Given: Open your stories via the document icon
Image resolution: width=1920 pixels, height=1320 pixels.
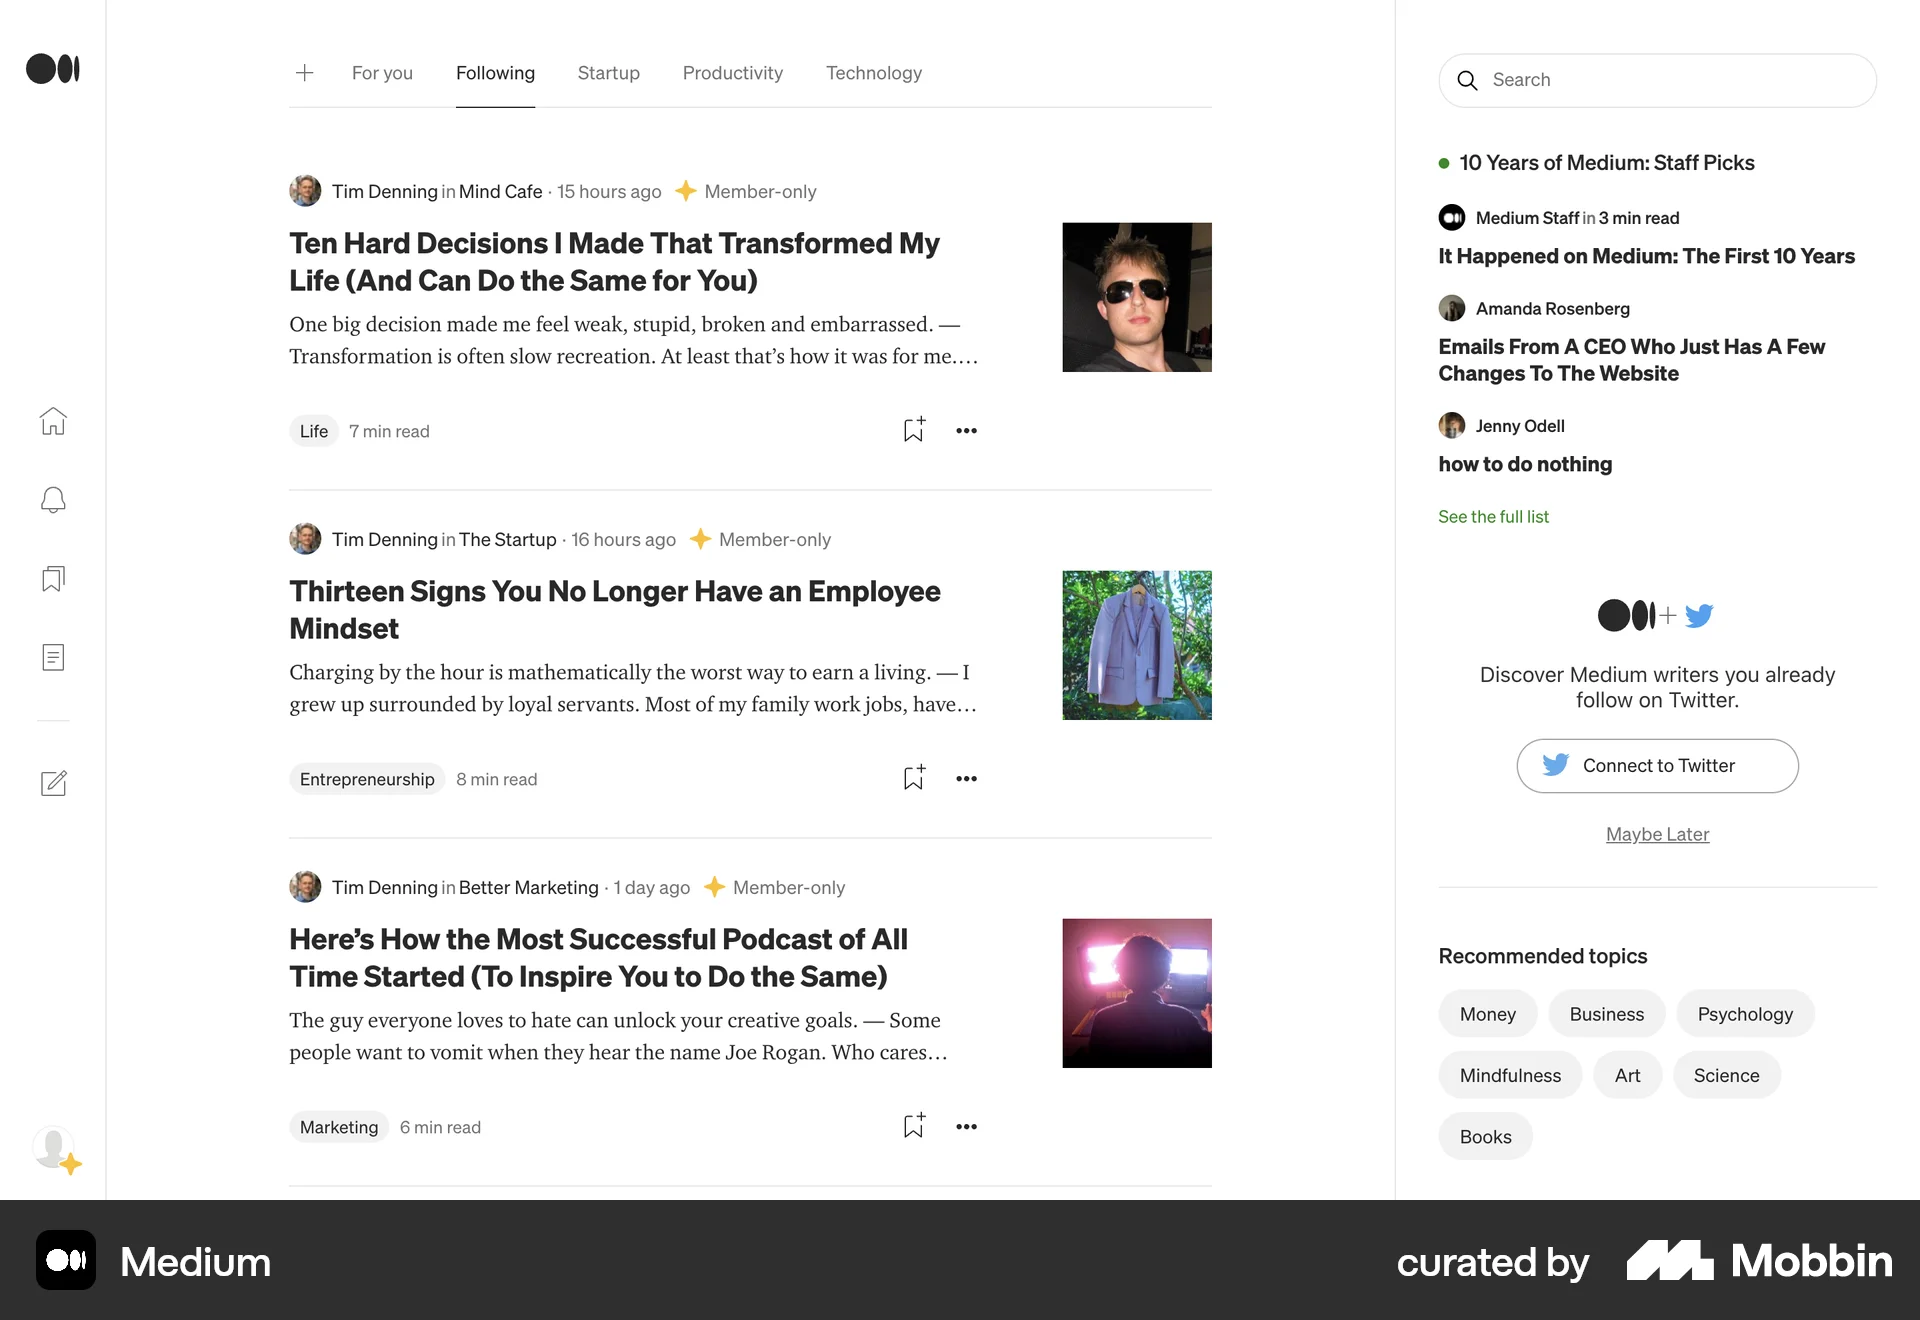Looking at the screenshot, I should click(x=53, y=657).
